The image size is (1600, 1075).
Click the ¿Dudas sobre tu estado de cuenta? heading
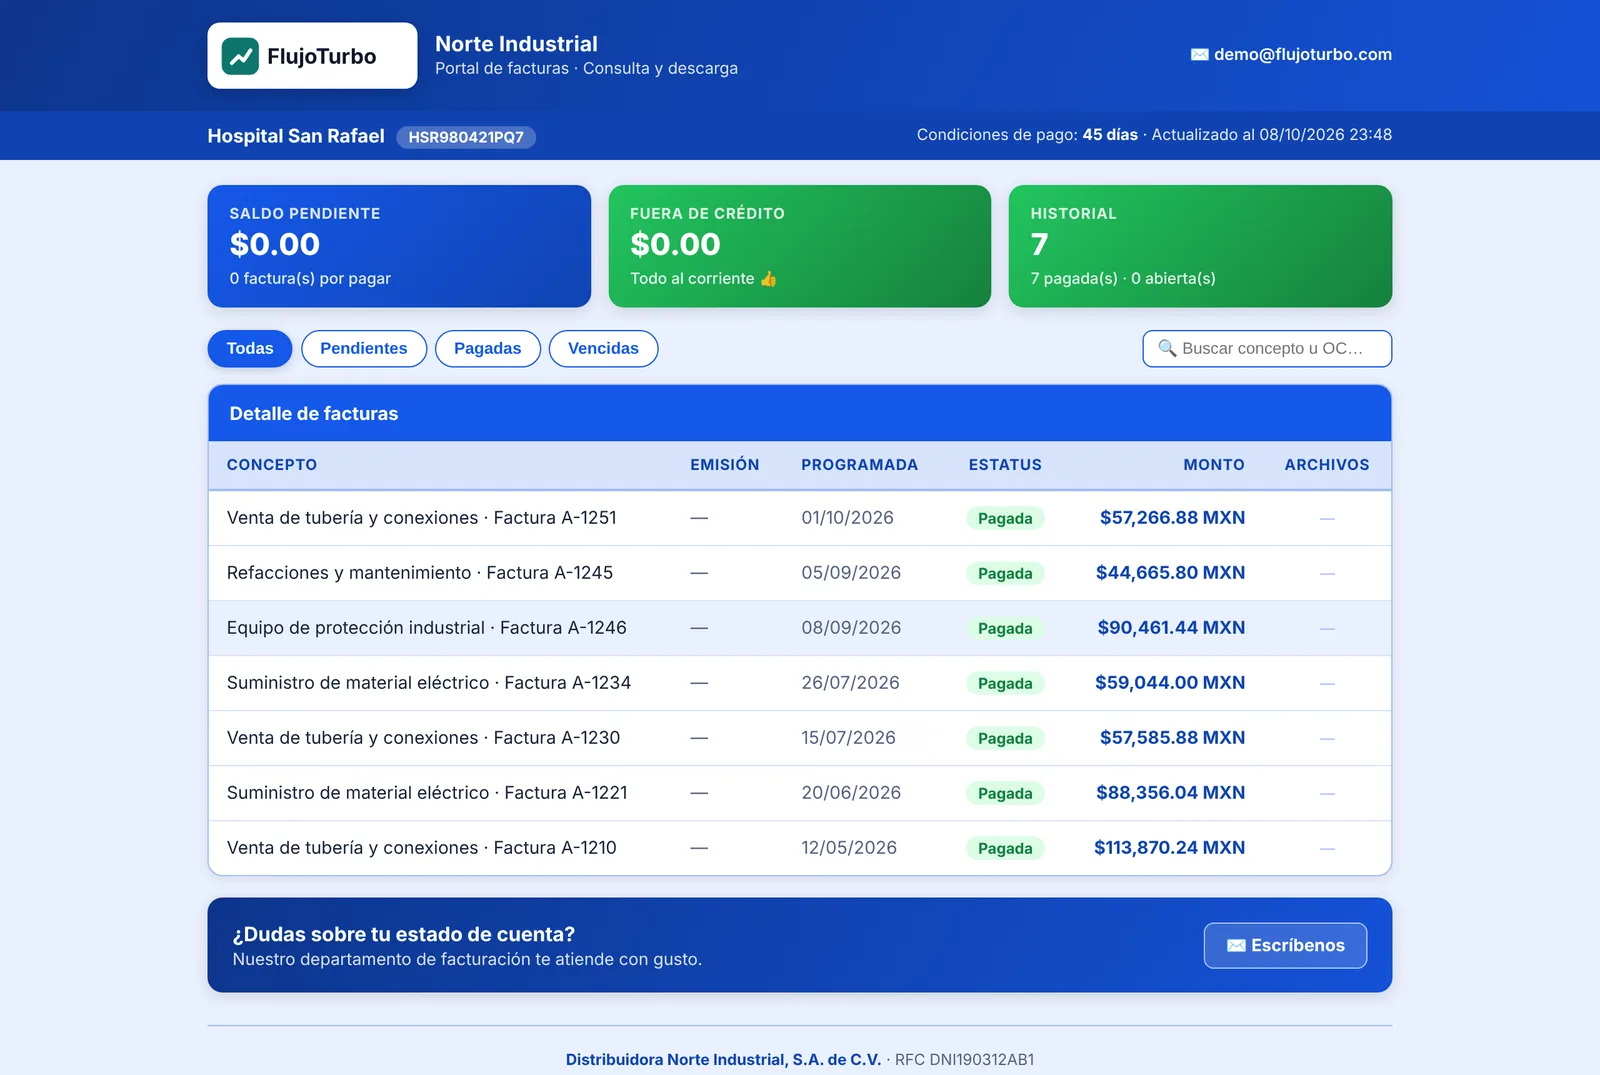pos(404,935)
